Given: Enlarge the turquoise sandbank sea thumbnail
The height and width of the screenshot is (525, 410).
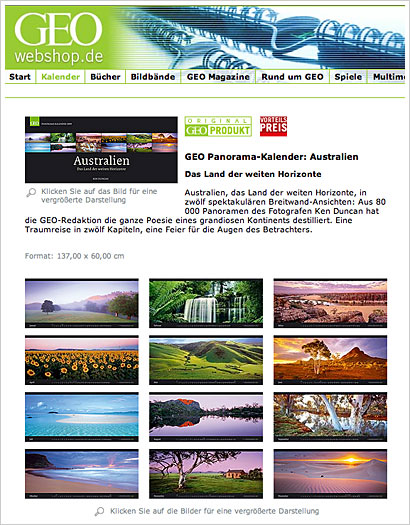Looking at the screenshot, I should tap(82, 417).
